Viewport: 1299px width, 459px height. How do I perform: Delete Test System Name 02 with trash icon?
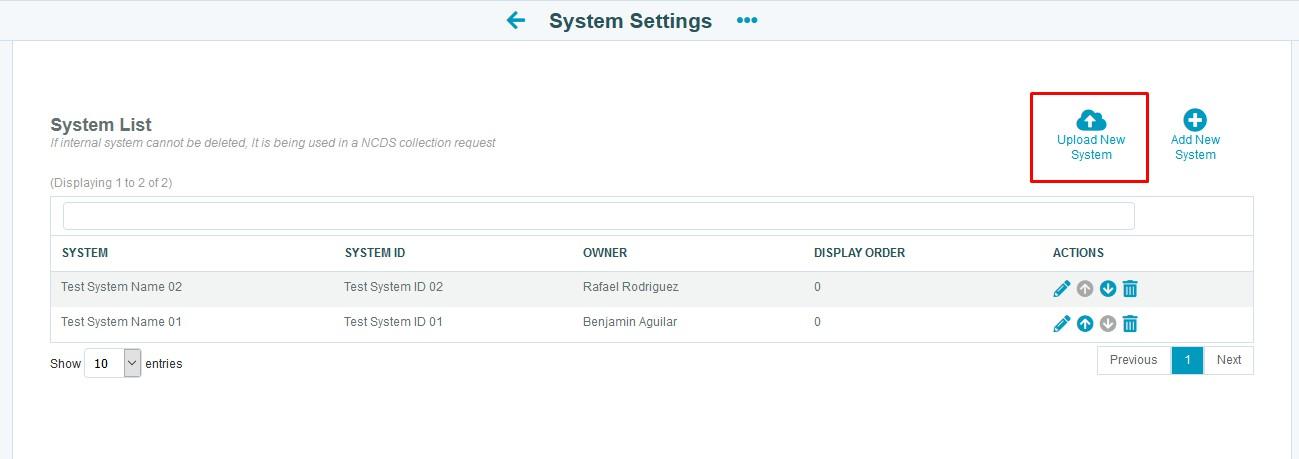[x=1130, y=289]
